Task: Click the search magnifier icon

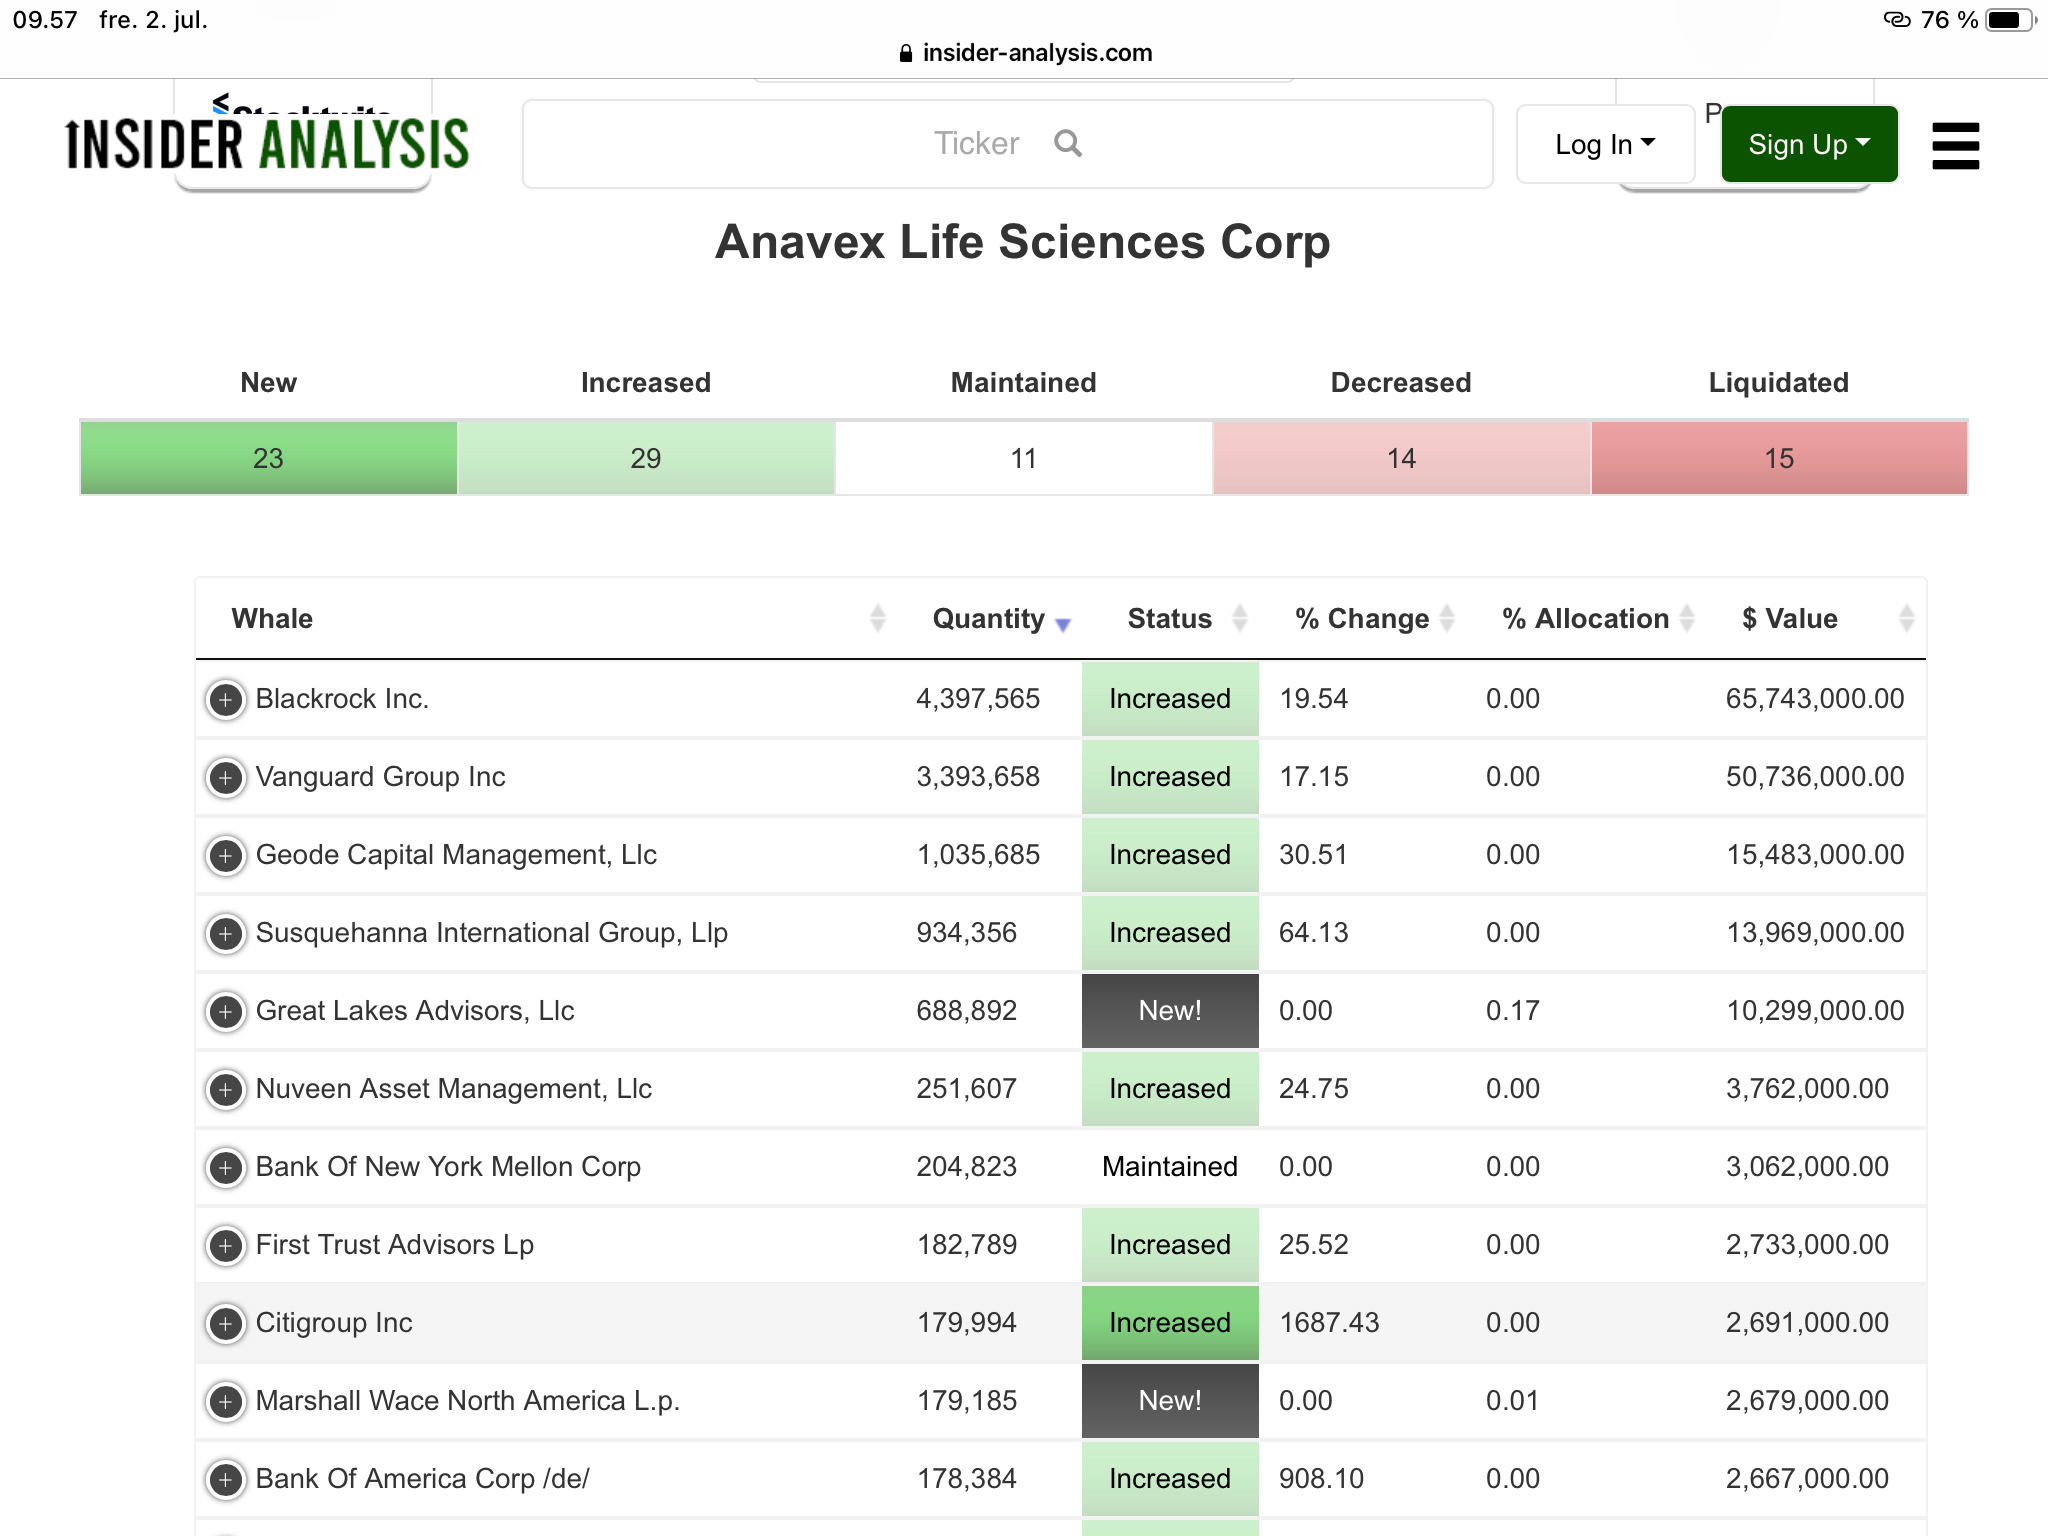Action: pos(1067,143)
